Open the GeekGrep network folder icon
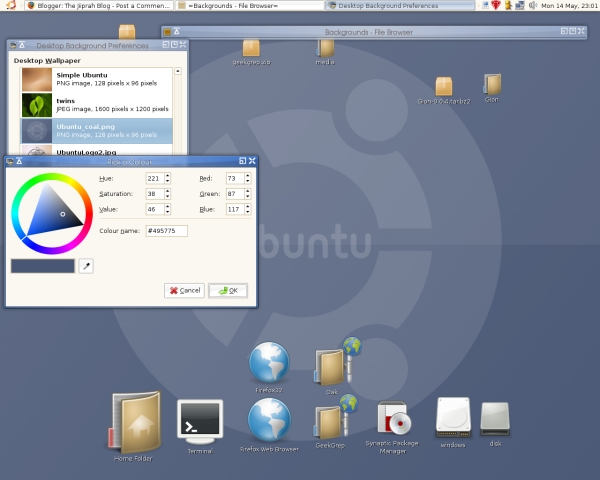 [335, 417]
